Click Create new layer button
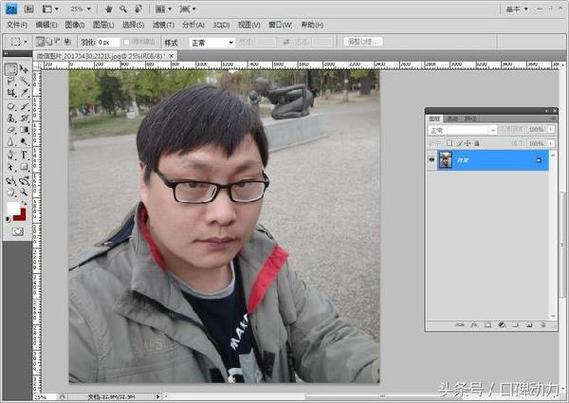 529,325
